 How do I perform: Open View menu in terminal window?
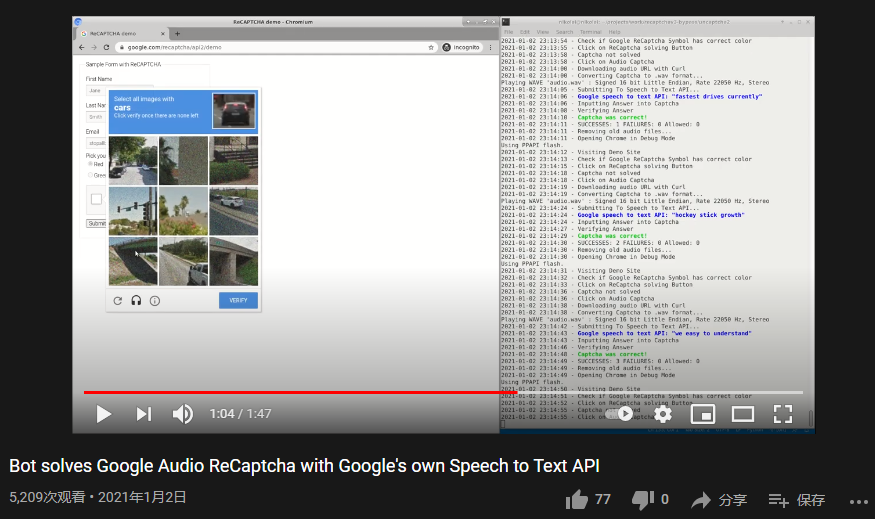(x=542, y=32)
